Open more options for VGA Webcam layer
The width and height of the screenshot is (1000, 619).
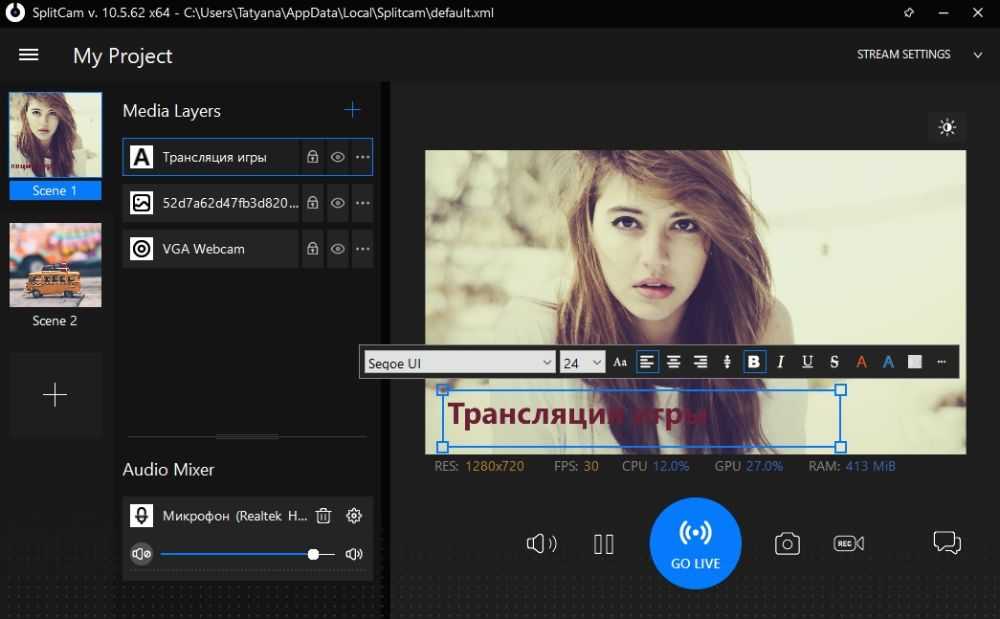362,249
